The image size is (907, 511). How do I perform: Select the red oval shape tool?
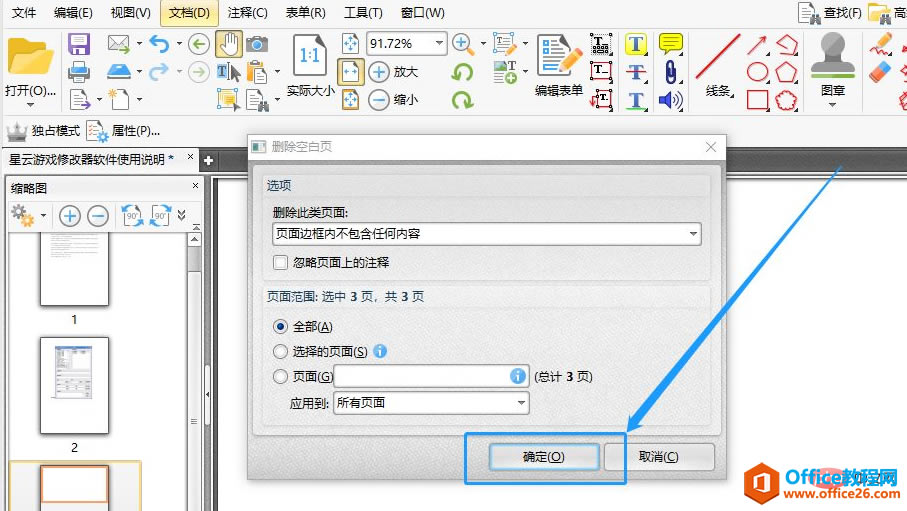[x=757, y=72]
